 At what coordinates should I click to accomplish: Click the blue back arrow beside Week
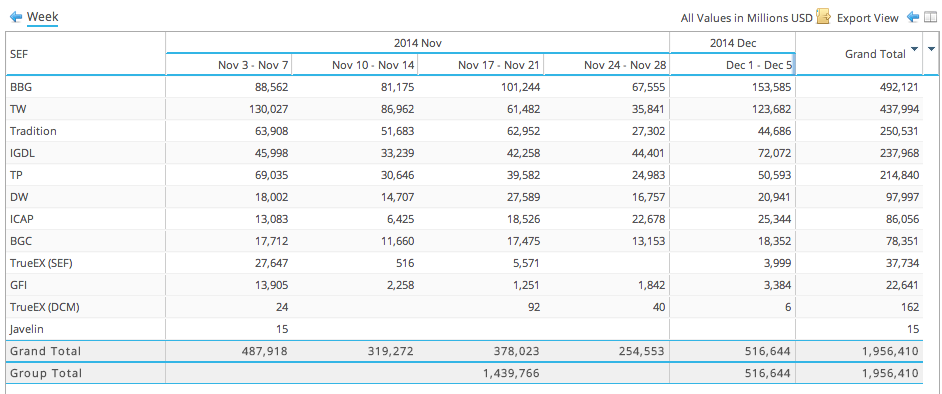point(16,17)
